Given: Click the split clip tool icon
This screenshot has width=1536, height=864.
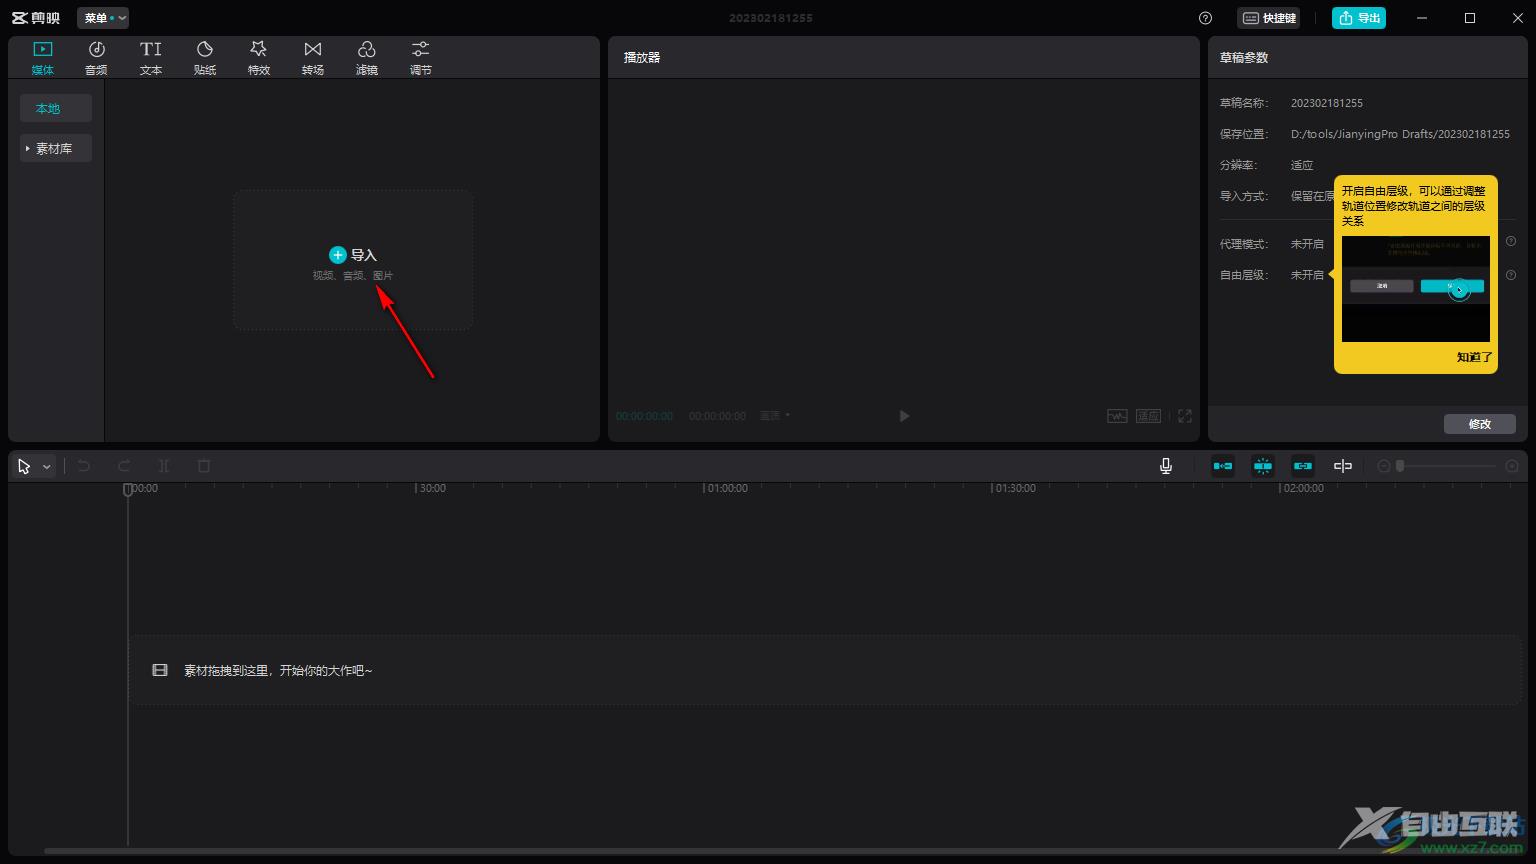Looking at the screenshot, I should 164,466.
